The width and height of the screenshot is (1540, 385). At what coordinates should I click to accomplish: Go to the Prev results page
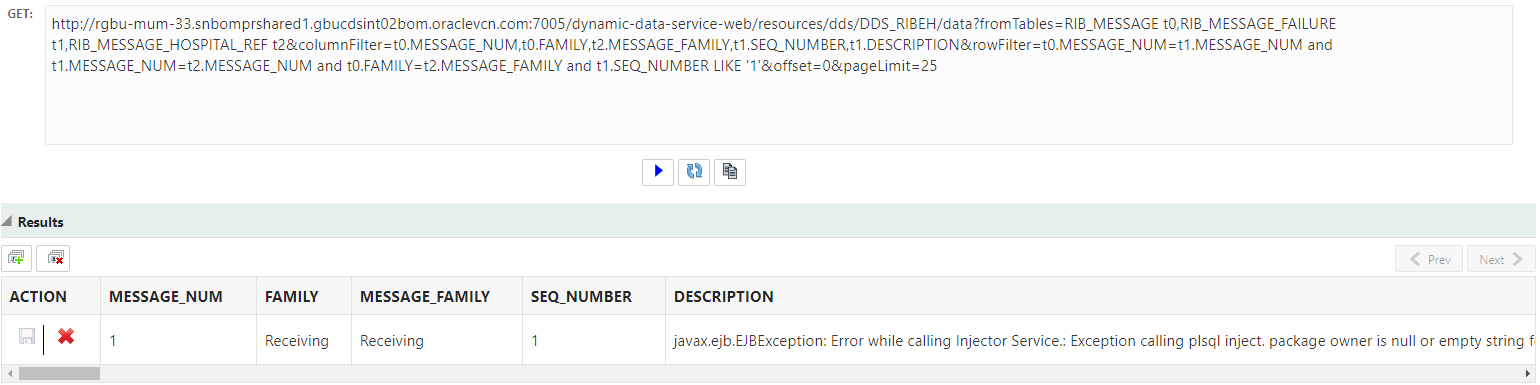coord(1429,259)
